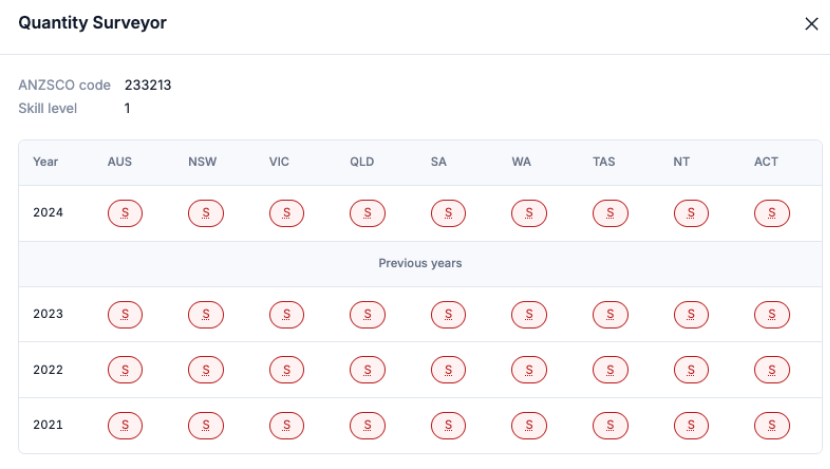The image size is (830, 469).
Task: Click the 2024 ACT shortage badge
Action: click(772, 213)
